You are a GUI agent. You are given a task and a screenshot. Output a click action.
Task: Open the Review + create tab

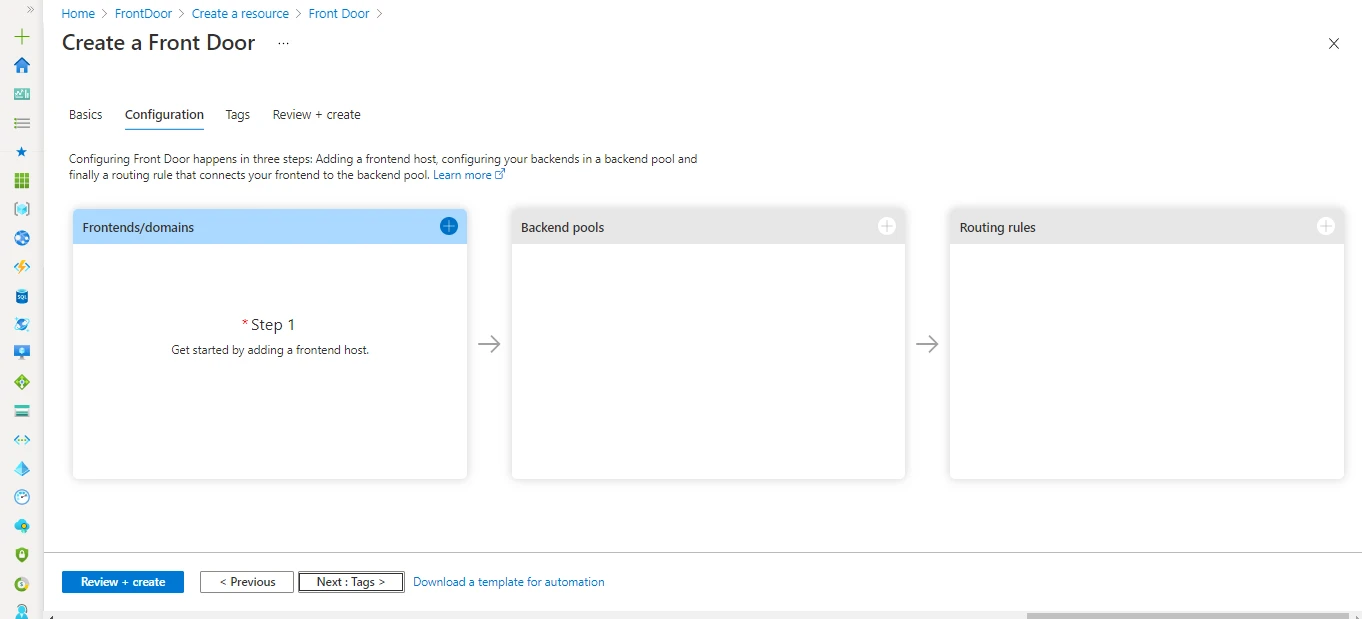click(x=316, y=115)
